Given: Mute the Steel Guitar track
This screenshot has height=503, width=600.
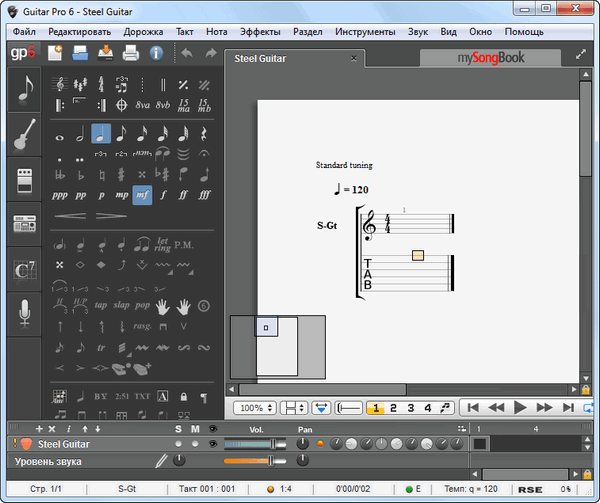Looking at the screenshot, I should coord(196,443).
